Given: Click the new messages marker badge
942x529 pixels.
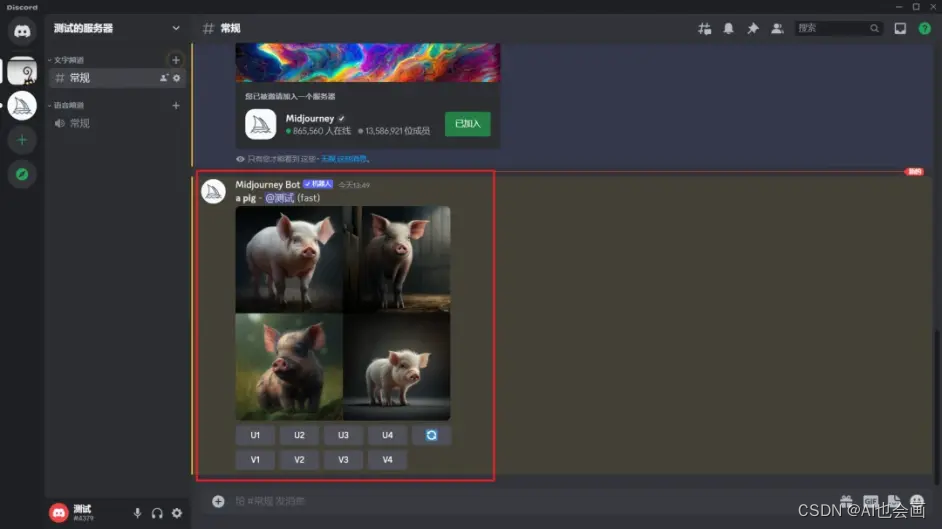Looking at the screenshot, I should point(914,172).
